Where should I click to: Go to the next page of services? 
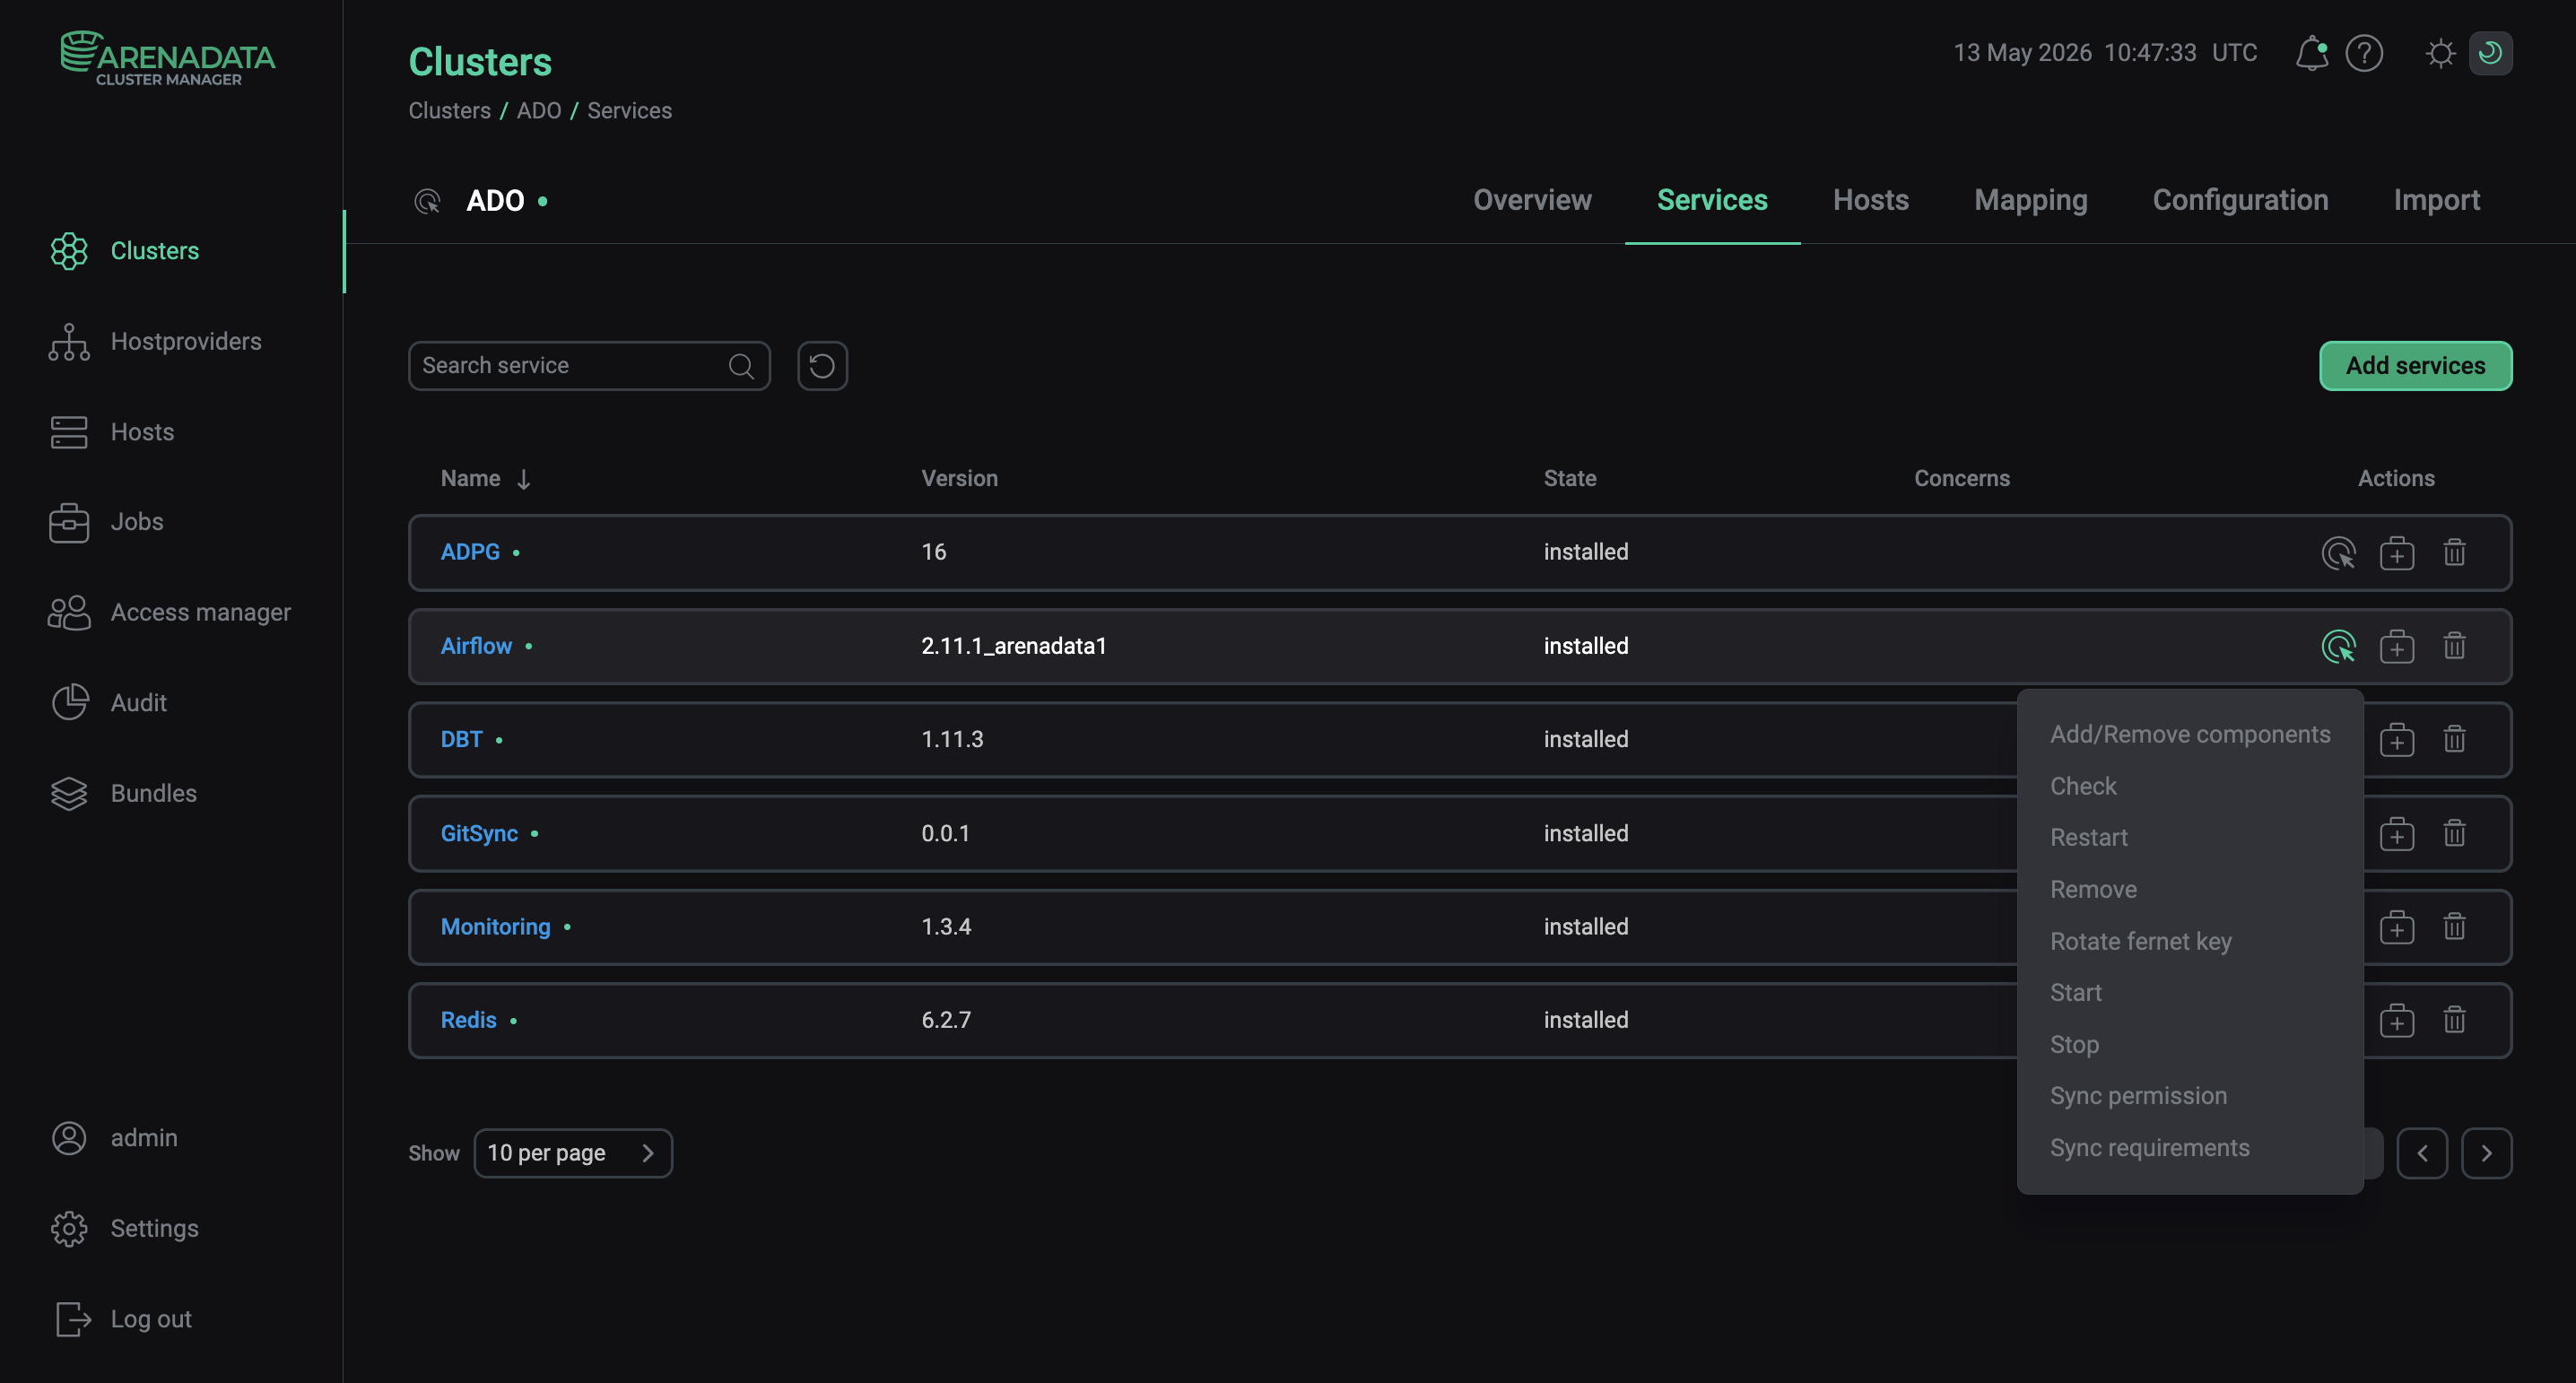point(2486,1153)
